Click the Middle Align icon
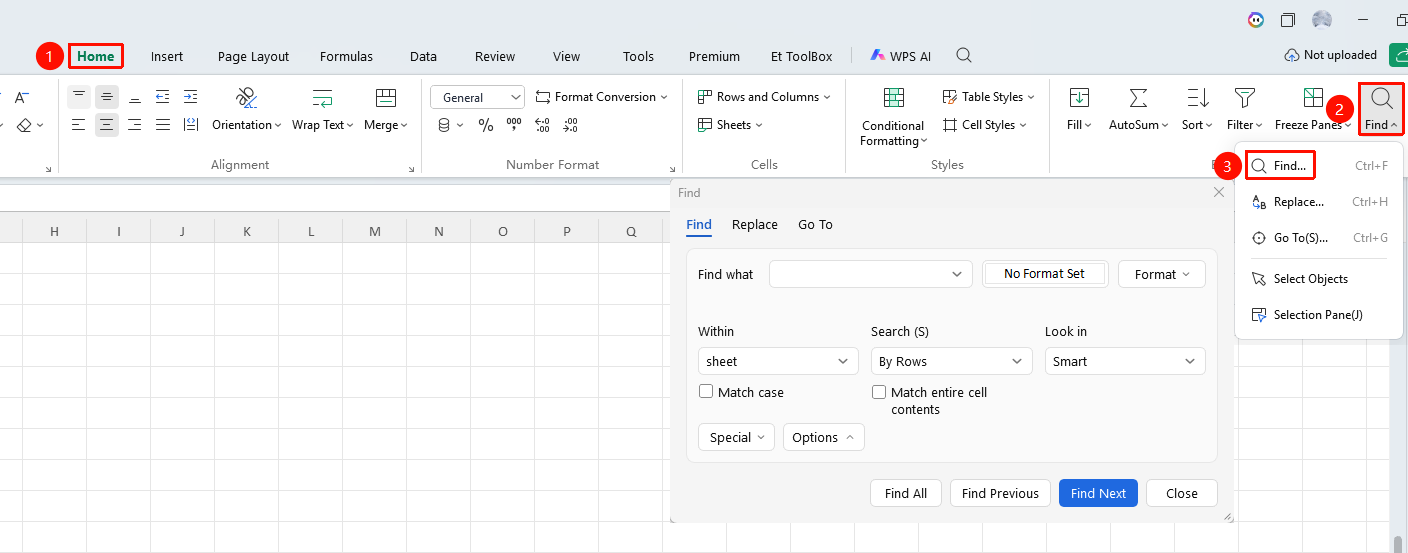Screen dimensions: 1408x553 [107, 97]
